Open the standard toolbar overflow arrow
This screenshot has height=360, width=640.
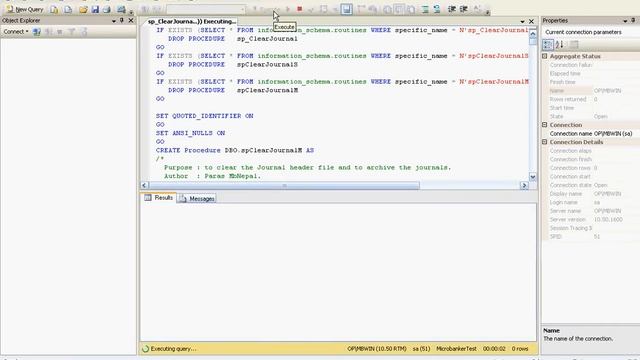pos(131,11)
